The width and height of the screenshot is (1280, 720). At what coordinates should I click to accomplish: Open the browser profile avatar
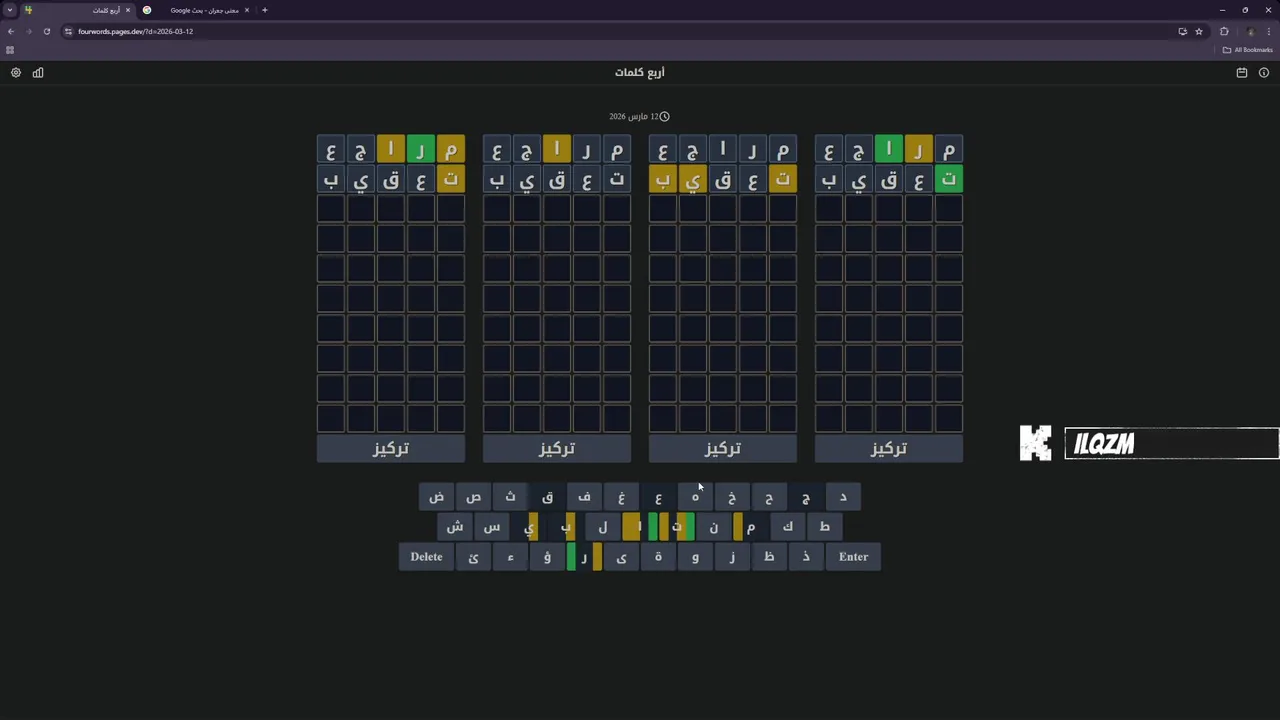pyautogui.click(x=1250, y=31)
